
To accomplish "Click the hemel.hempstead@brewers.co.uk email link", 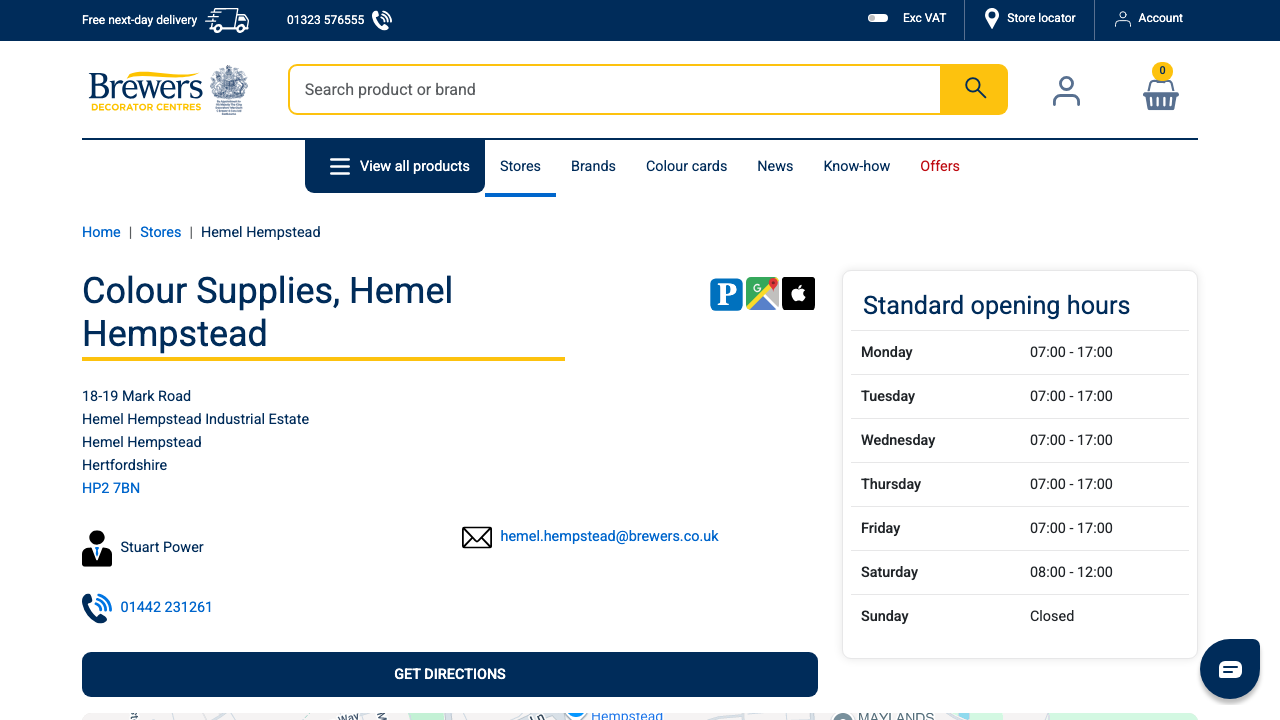I will pos(609,536).
